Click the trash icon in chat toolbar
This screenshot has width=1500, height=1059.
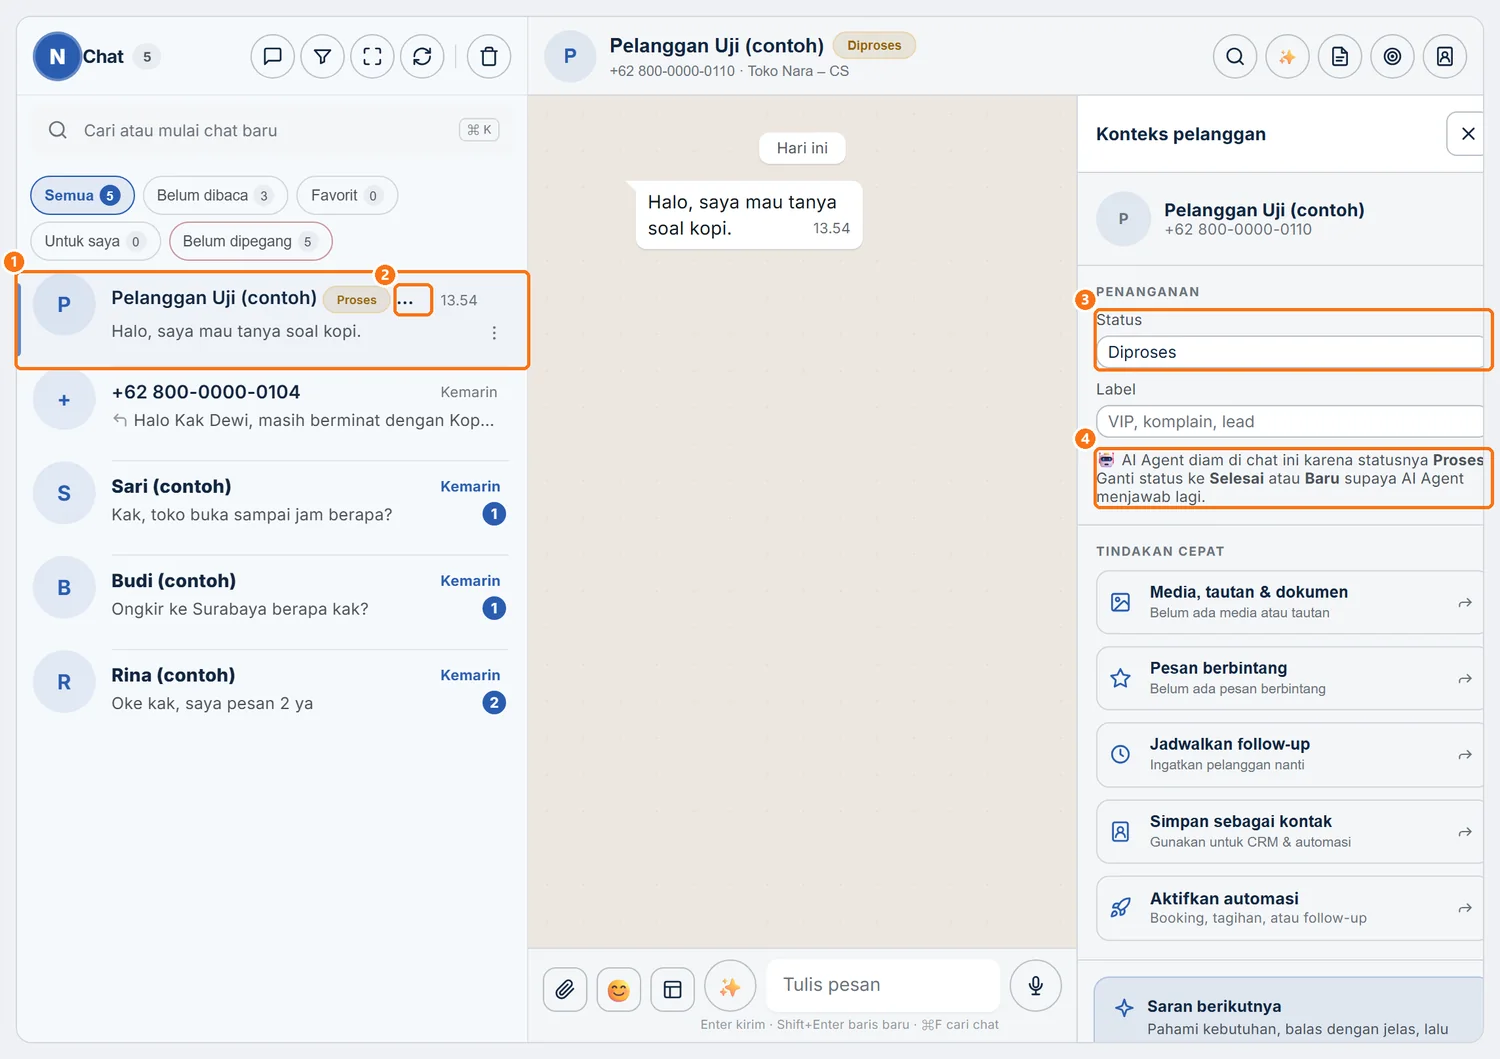point(489,57)
